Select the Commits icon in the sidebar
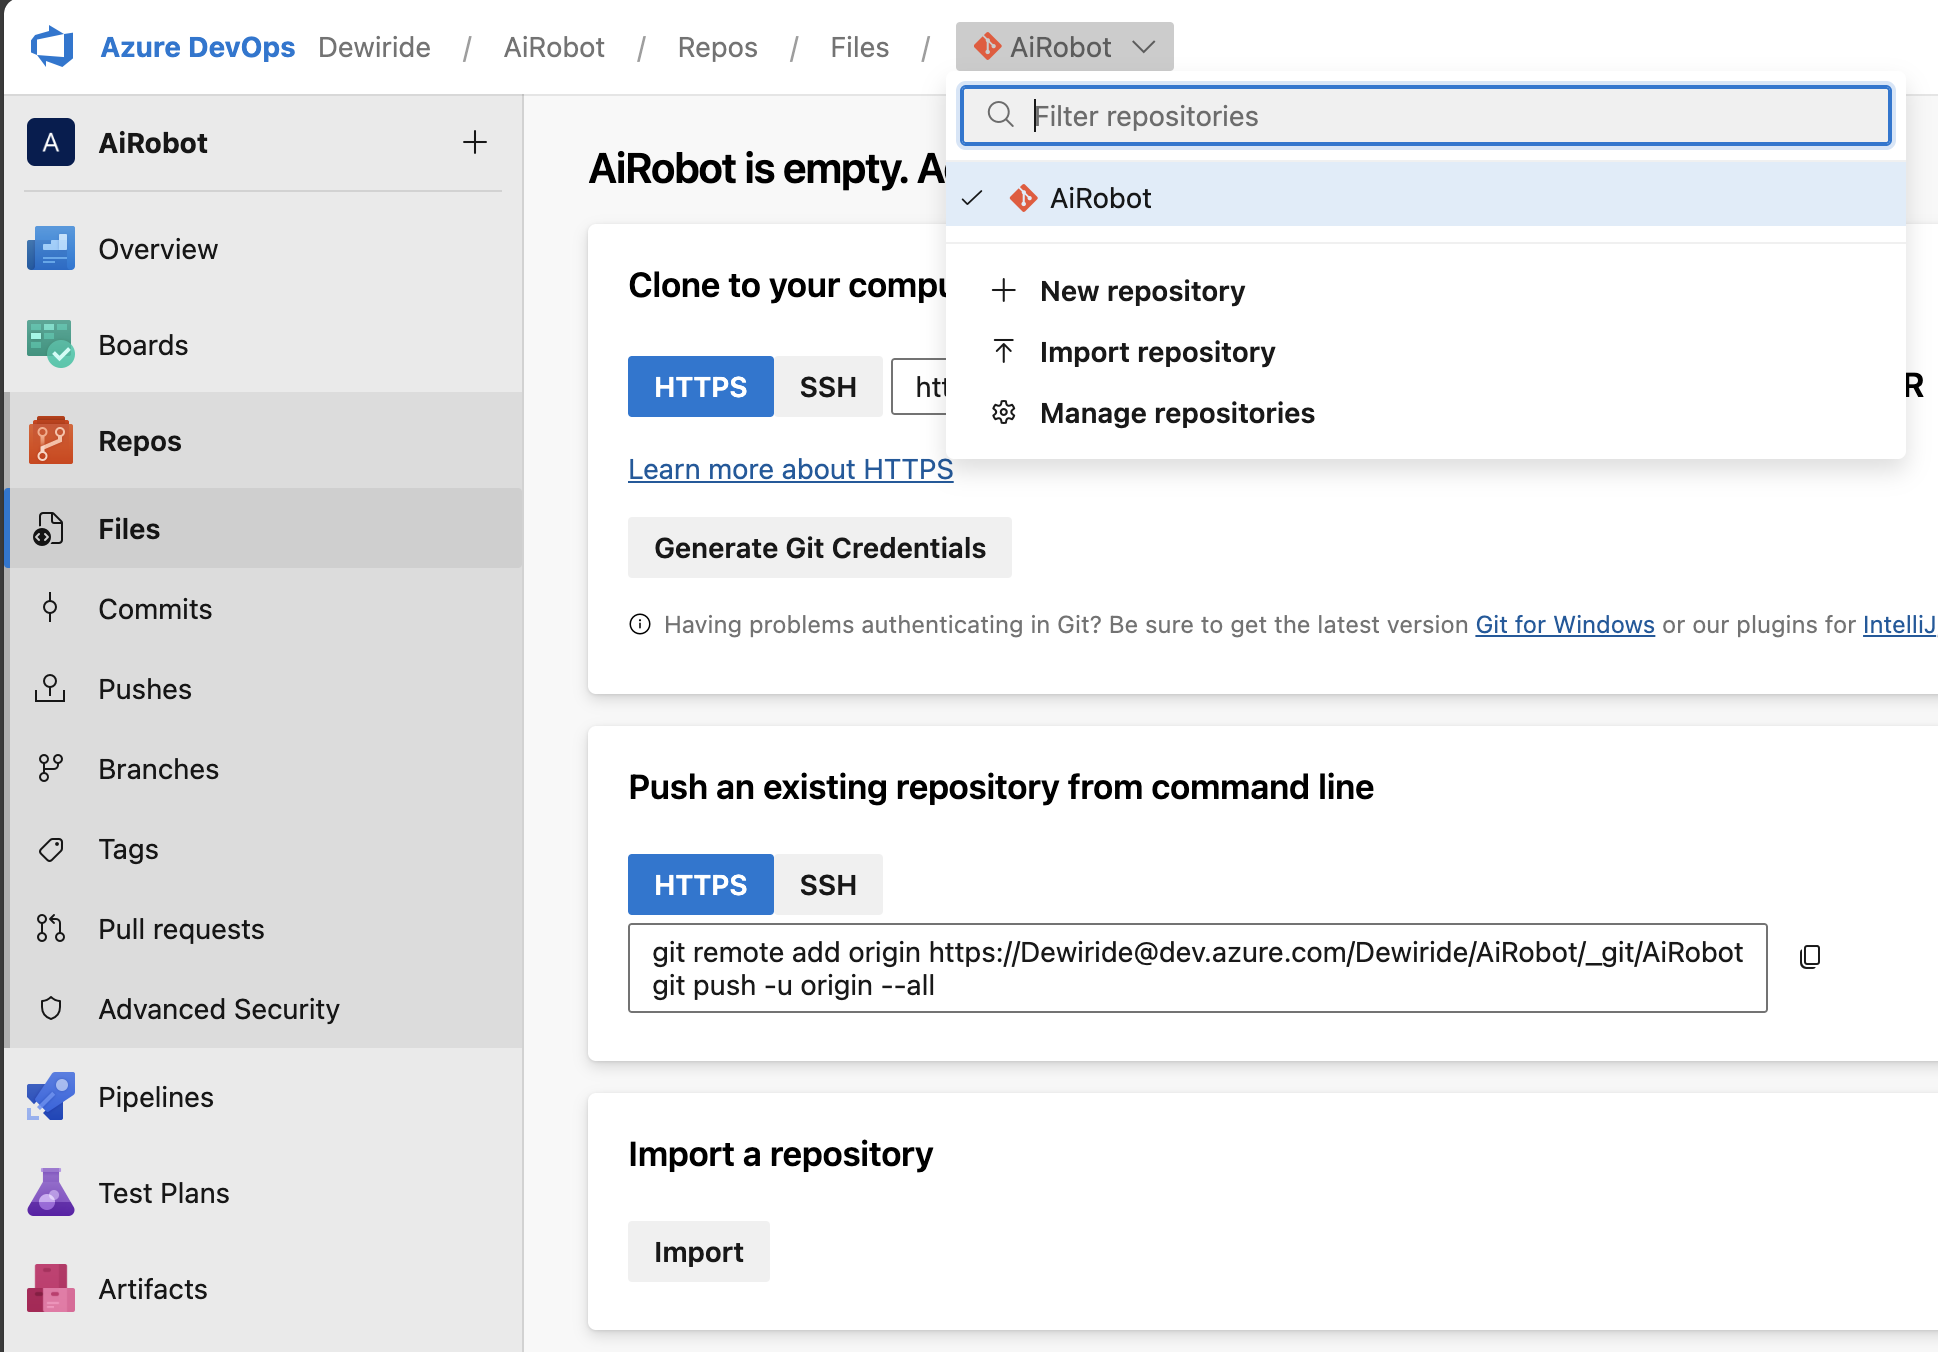This screenshot has width=1938, height=1352. coord(50,608)
